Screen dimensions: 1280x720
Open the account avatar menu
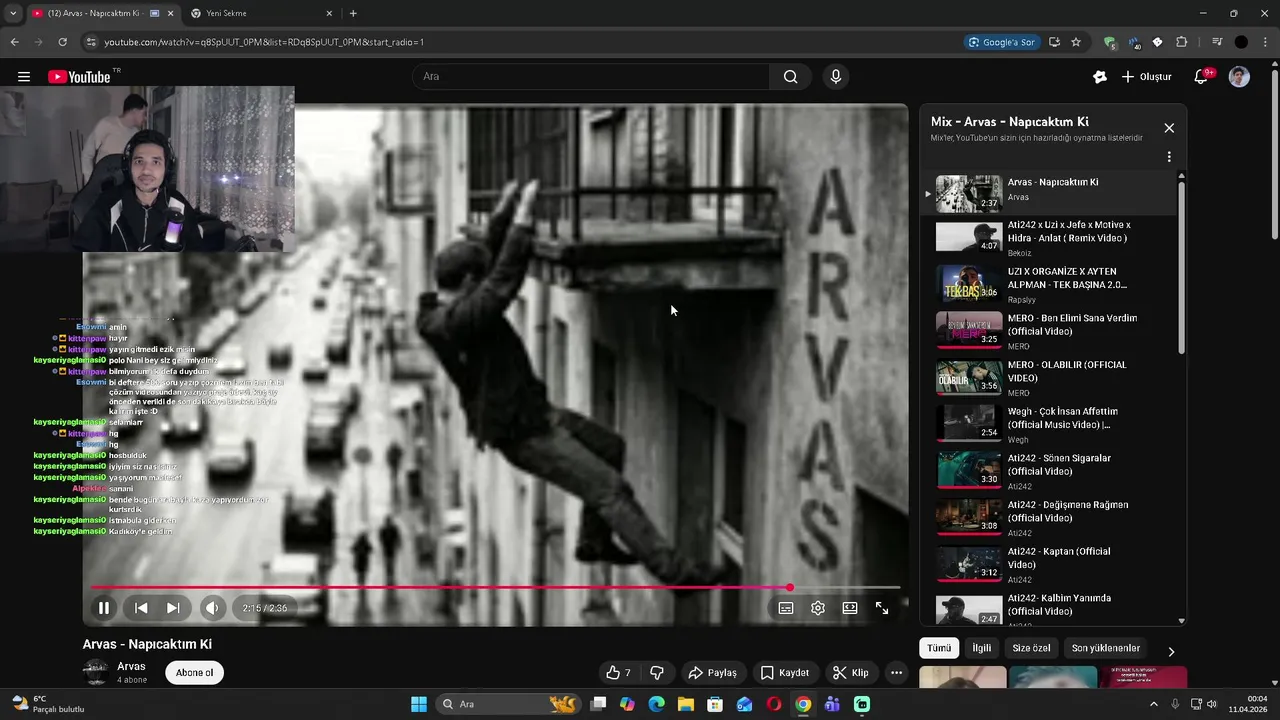tap(1239, 77)
